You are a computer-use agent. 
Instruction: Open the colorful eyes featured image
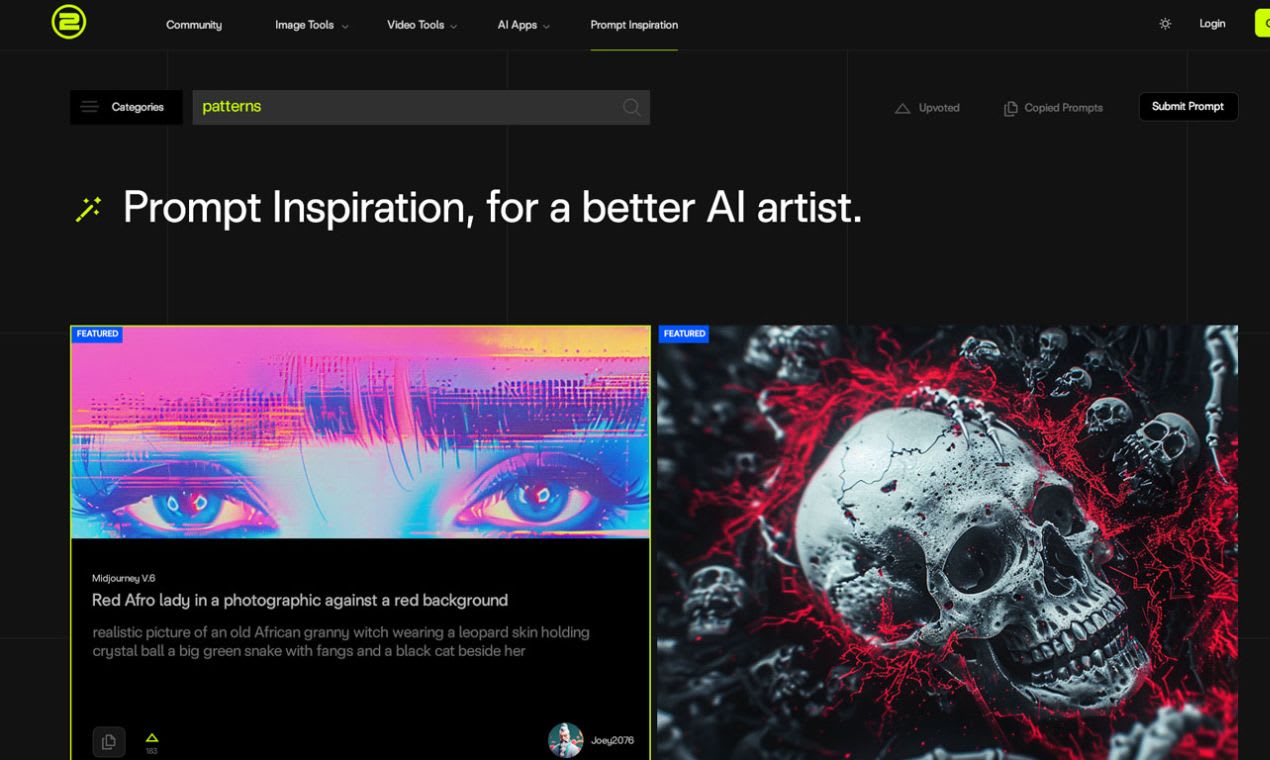[361, 432]
